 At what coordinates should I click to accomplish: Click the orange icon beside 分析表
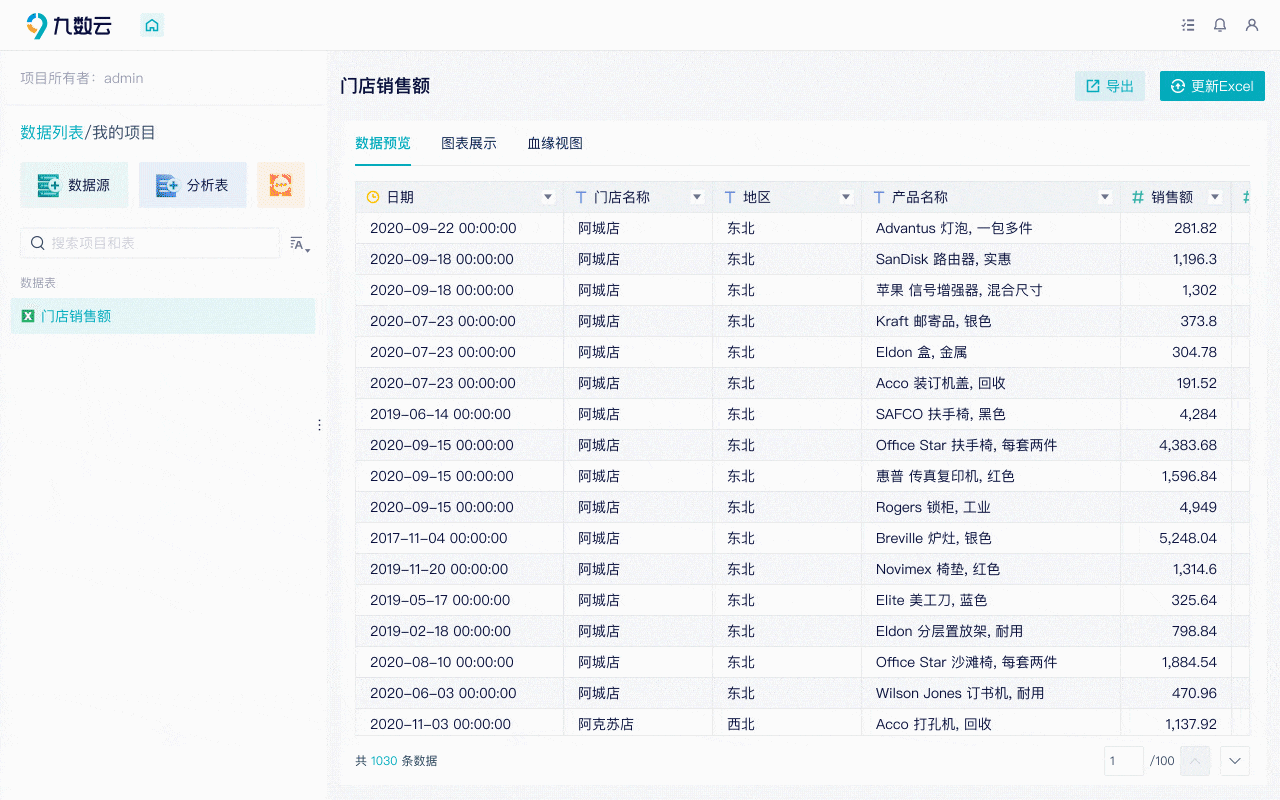tap(281, 185)
